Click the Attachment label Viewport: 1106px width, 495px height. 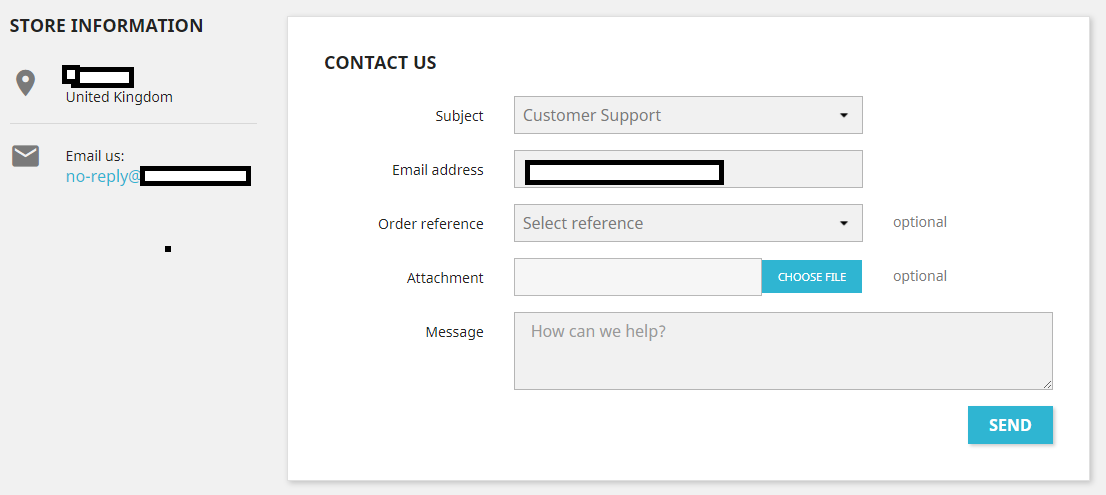445,278
